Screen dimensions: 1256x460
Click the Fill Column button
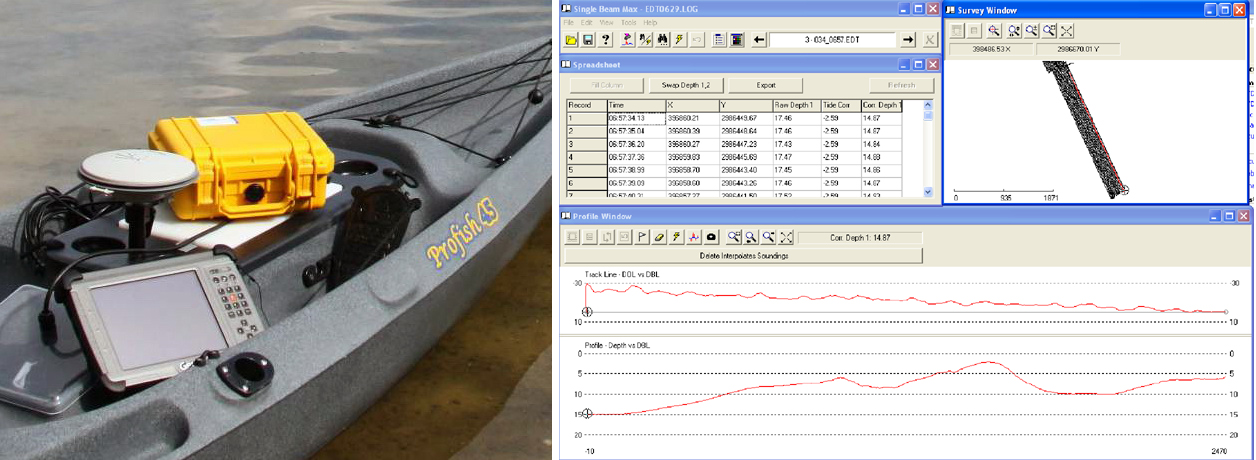click(606, 85)
